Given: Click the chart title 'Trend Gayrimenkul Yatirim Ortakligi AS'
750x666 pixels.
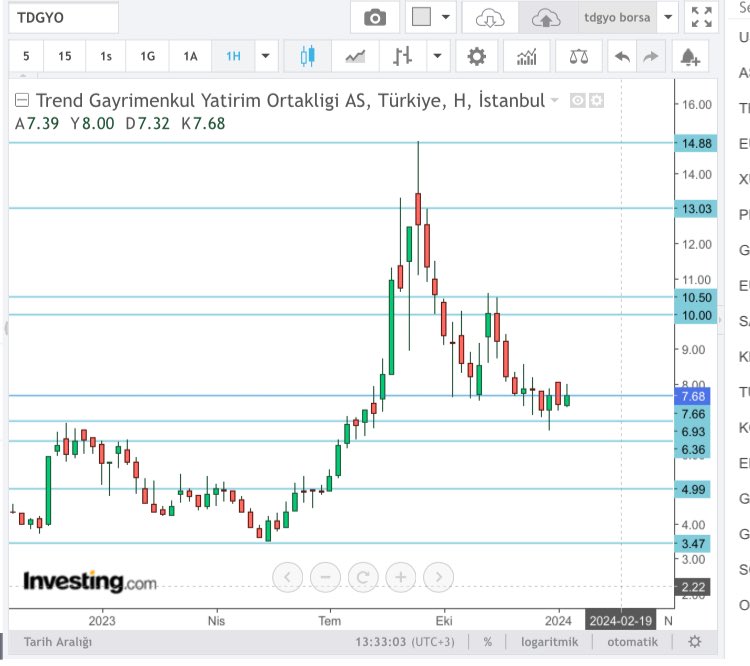Looking at the screenshot, I should [x=203, y=101].
